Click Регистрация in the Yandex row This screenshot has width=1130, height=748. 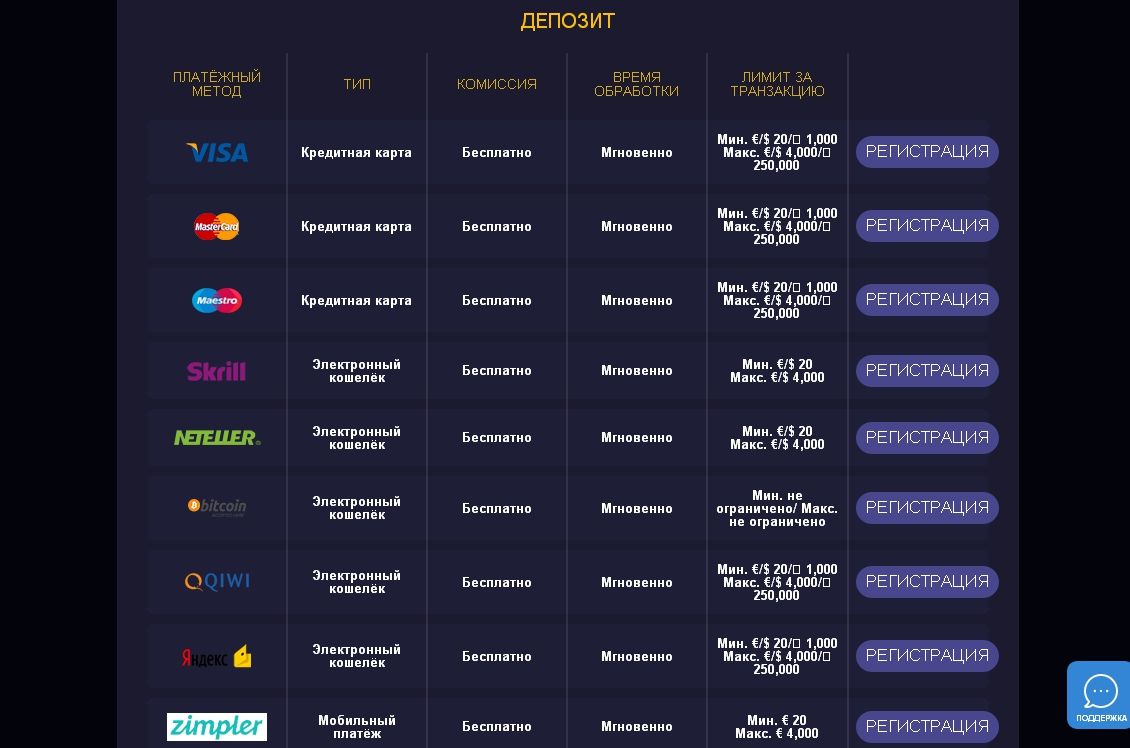coord(927,656)
